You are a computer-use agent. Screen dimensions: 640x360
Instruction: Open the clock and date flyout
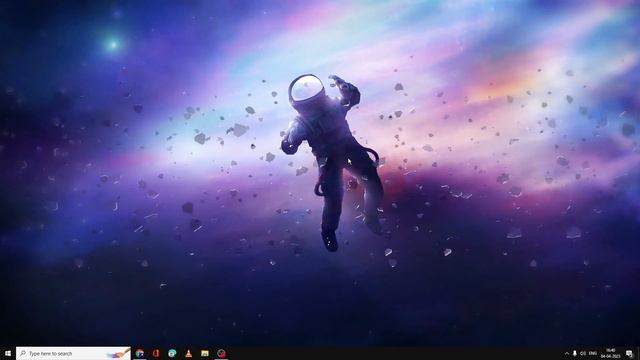click(610, 353)
